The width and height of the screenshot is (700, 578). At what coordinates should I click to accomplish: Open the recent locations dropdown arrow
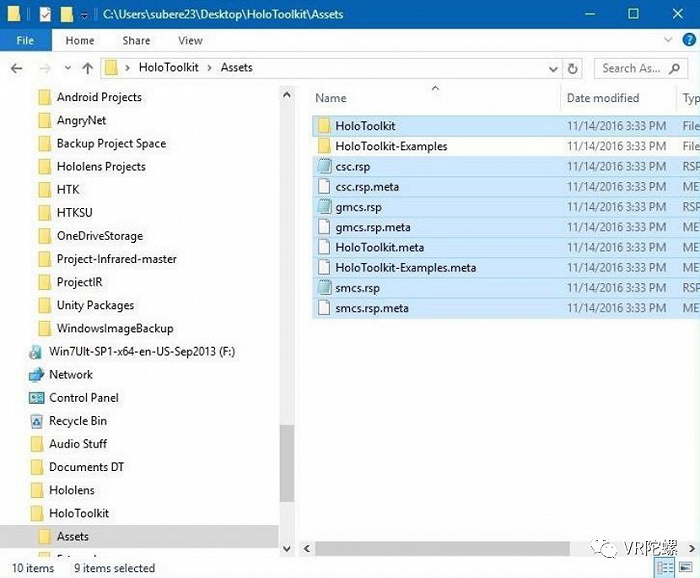[x=66, y=68]
